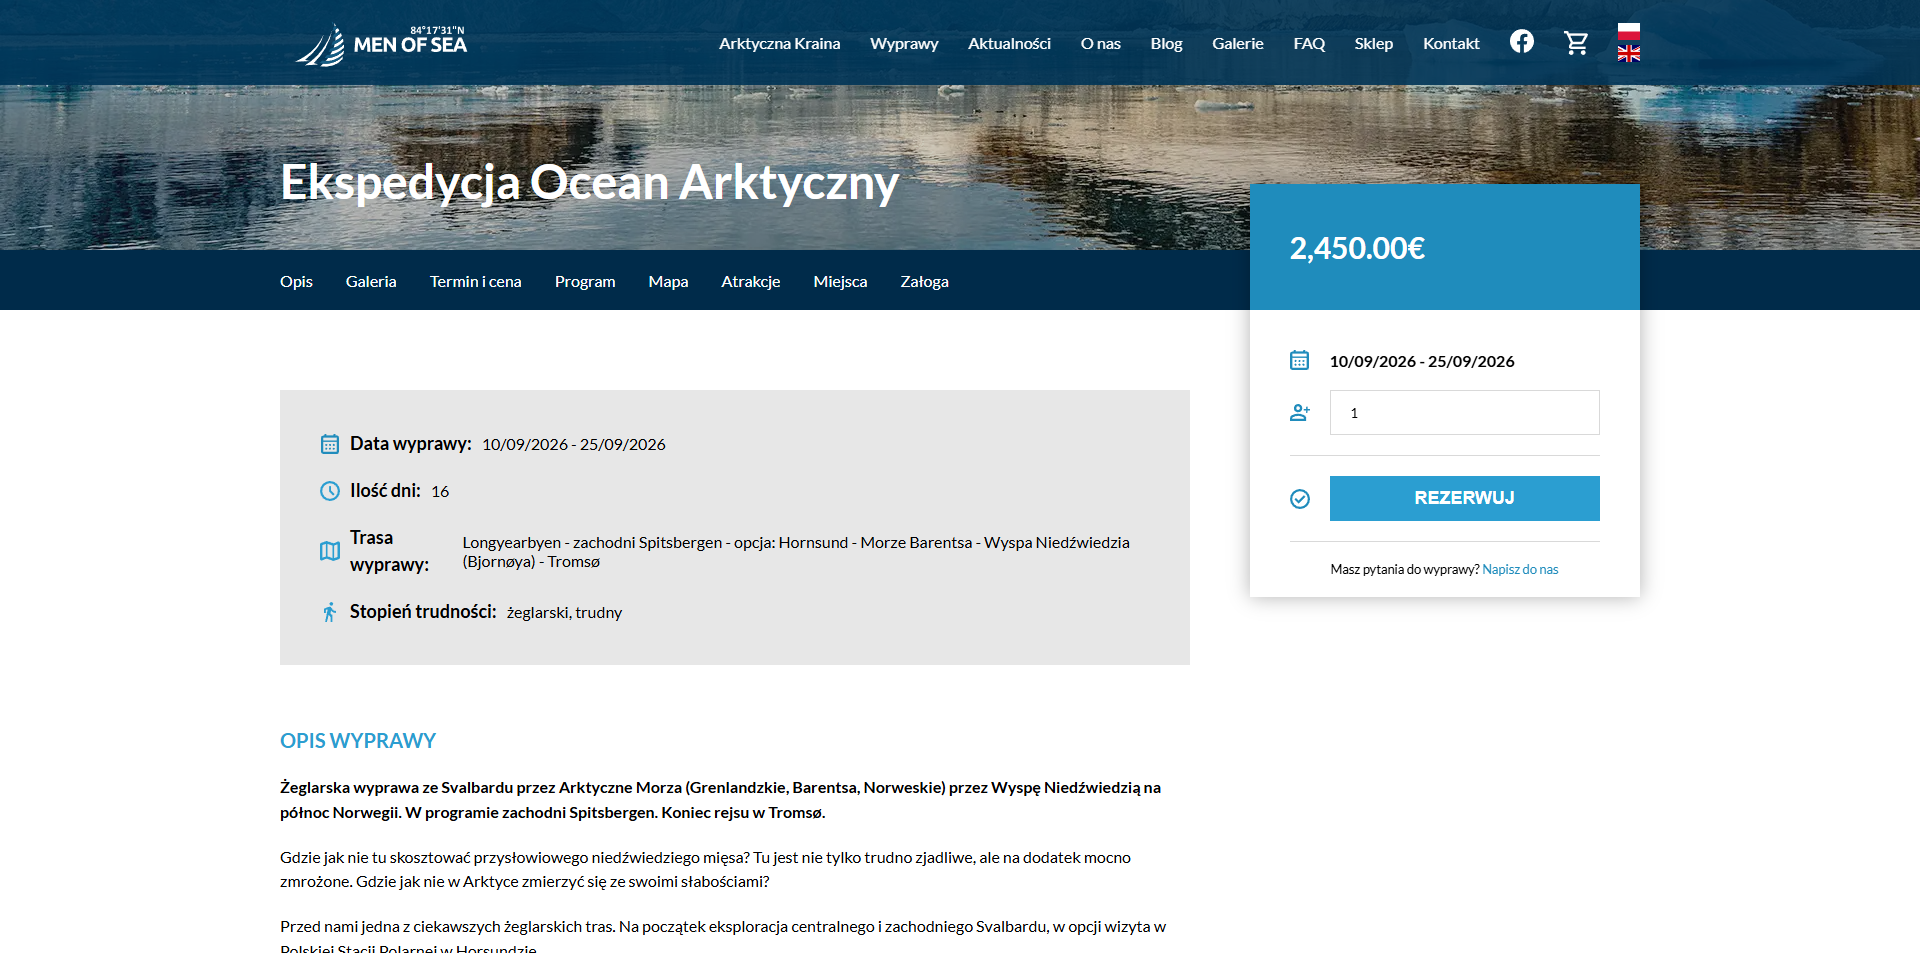Click the walking figure icon by Stopień trudności
Image resolution: width=1920 pixels, height=953 pixels.
329,612
